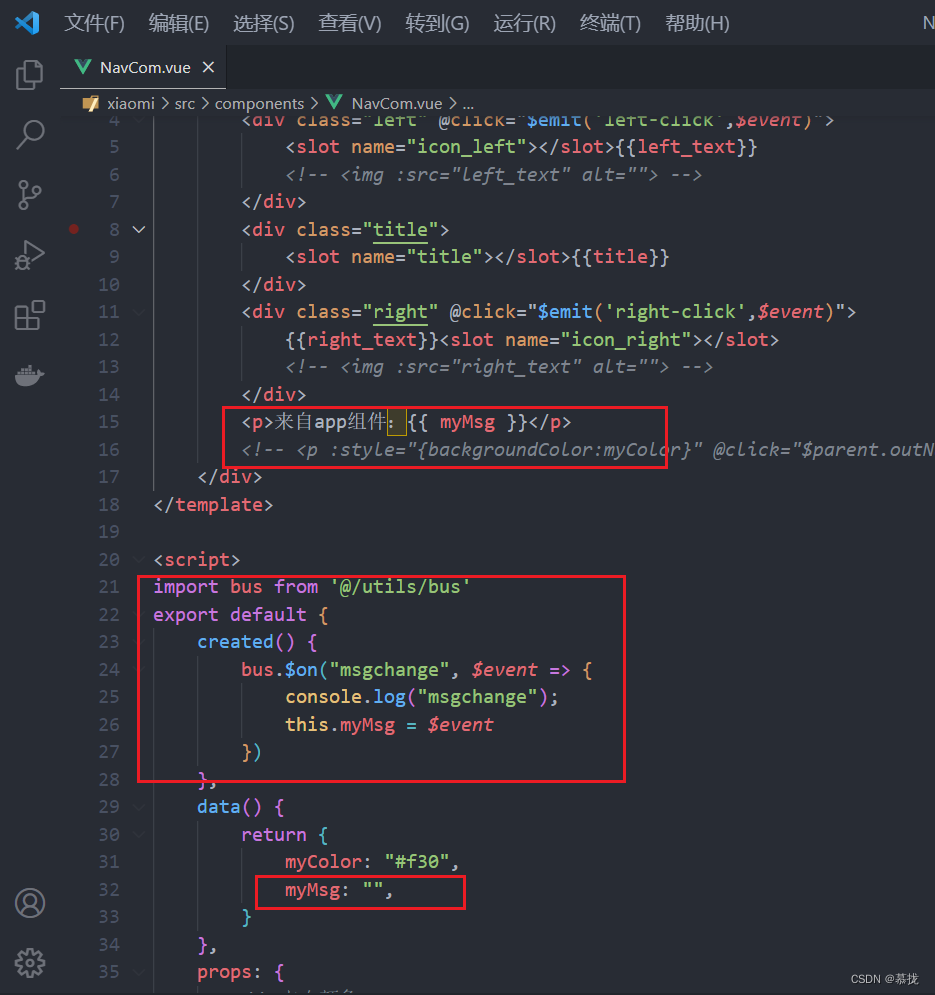Image resolution: width=935 pixels, height=995 pixels.
Task: Click line number 15 in the gutter
Action: point(109,422)
